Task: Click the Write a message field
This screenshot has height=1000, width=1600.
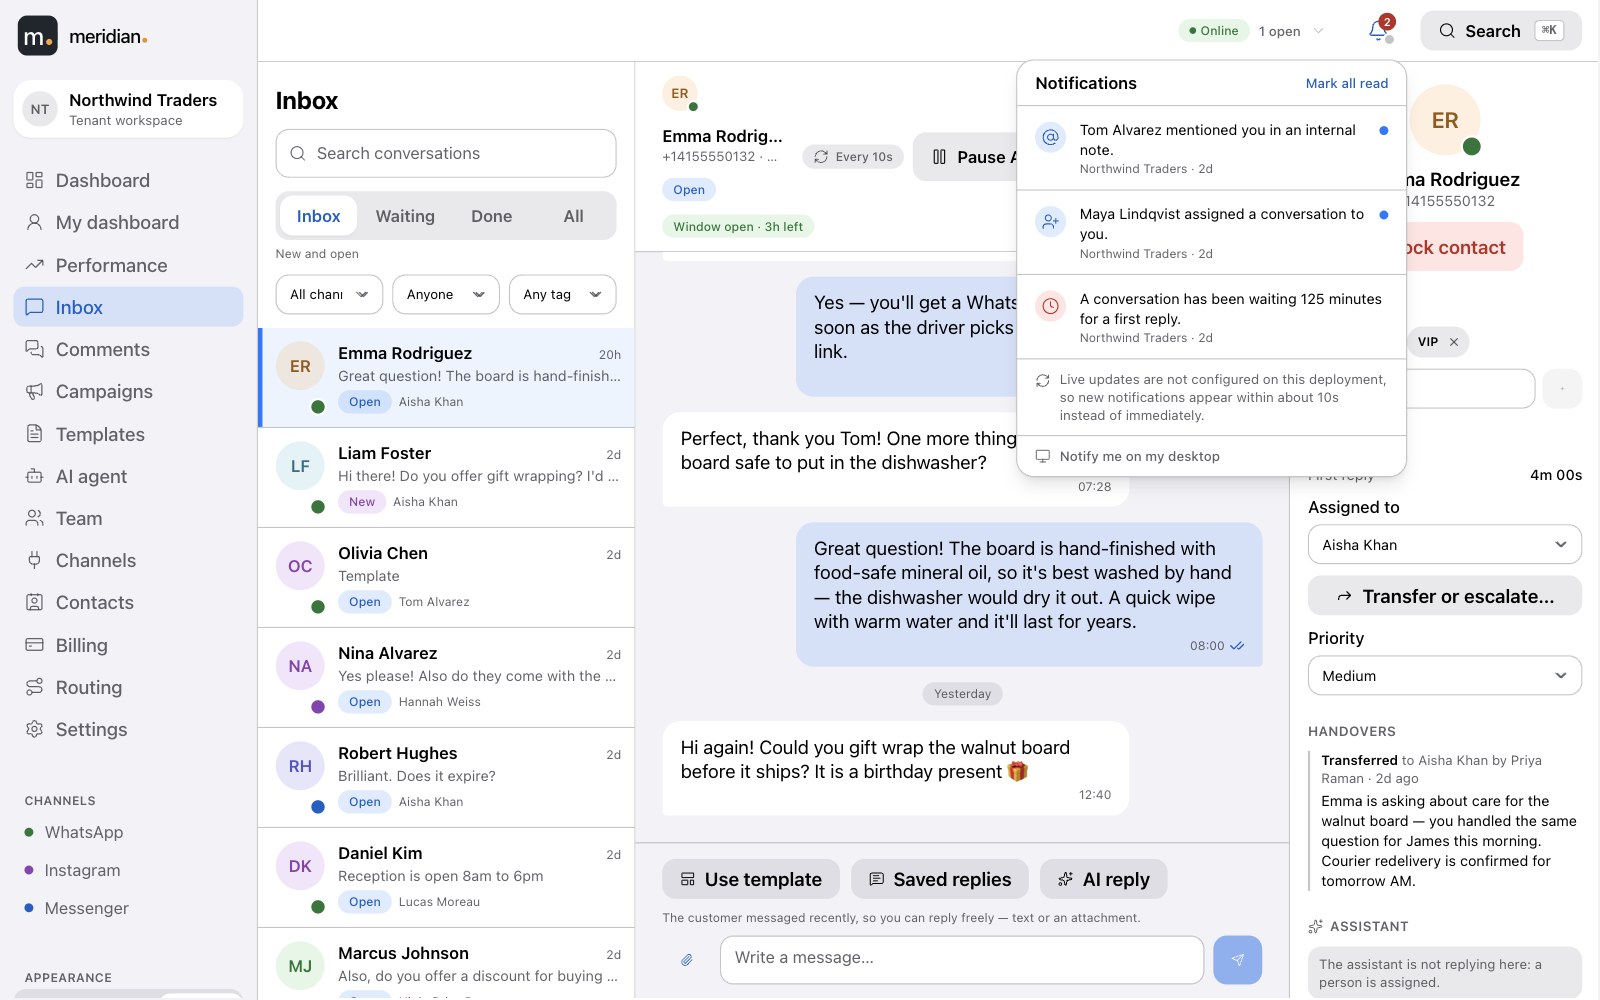Action: click(x=962, y=959)
